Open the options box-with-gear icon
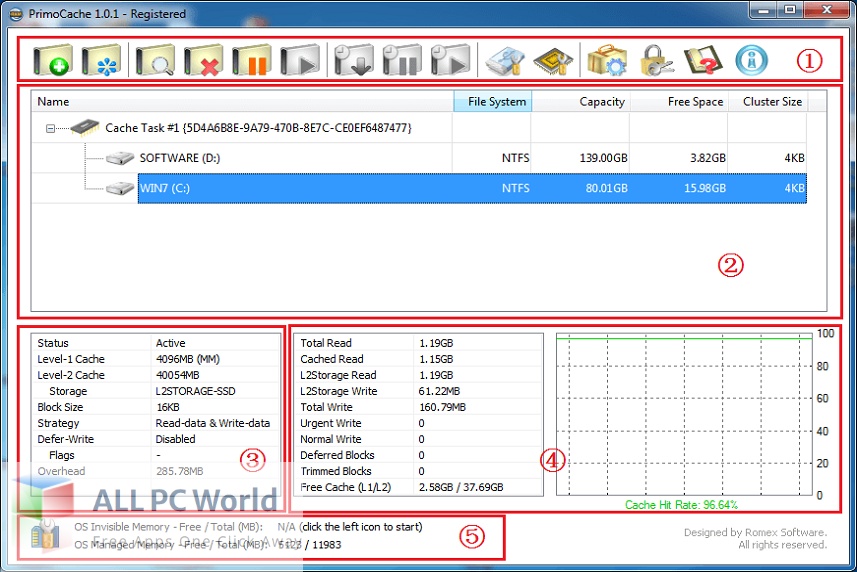The image size is (857, 572). coord(606,60)
